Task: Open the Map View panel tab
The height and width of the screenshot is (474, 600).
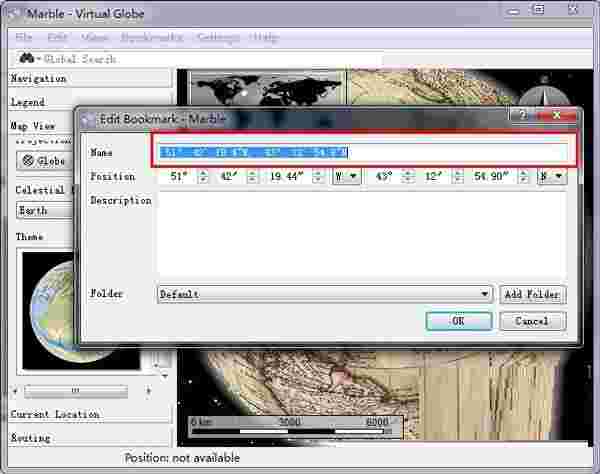Action: 41,125
